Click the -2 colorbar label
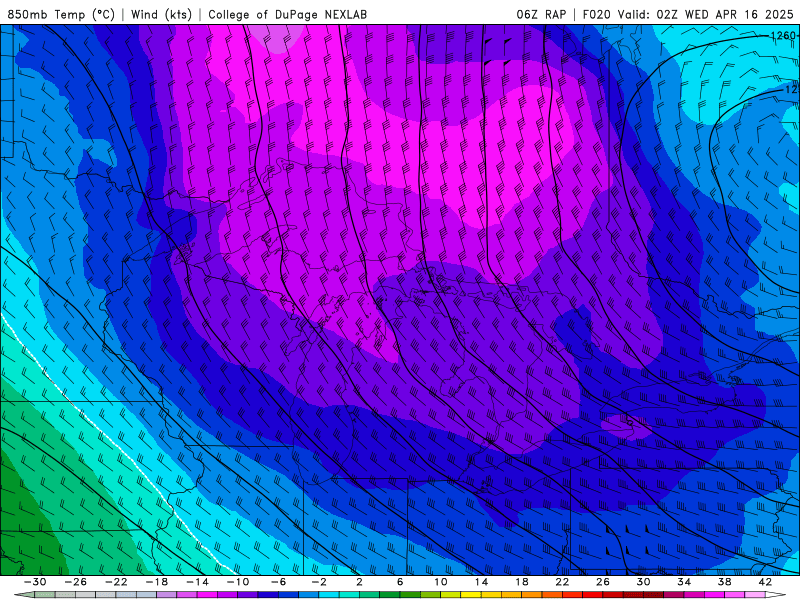 pyautogui.click(x=319, y=582)
